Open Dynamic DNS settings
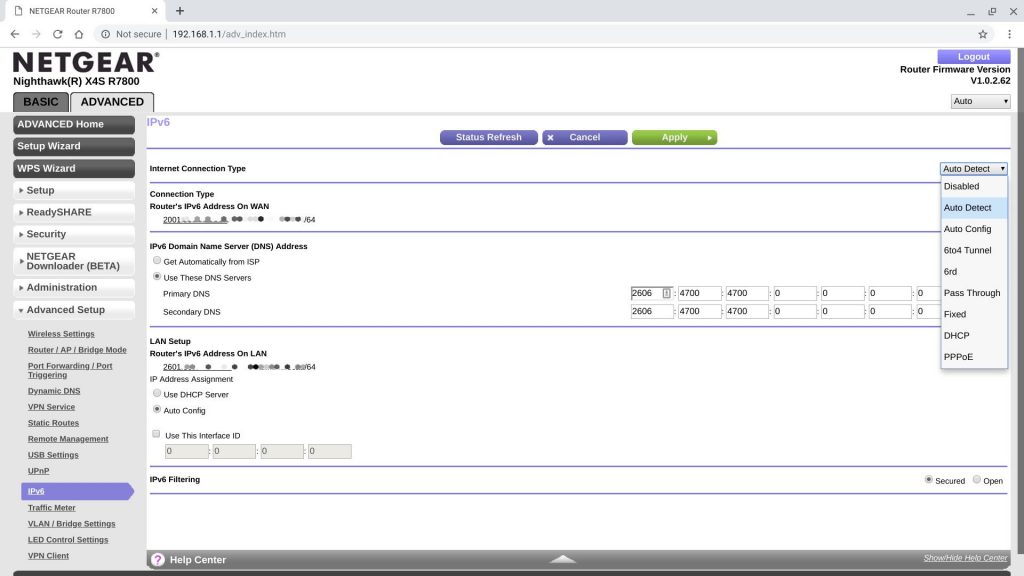The image size is (1024, 576). coord(54,391)
